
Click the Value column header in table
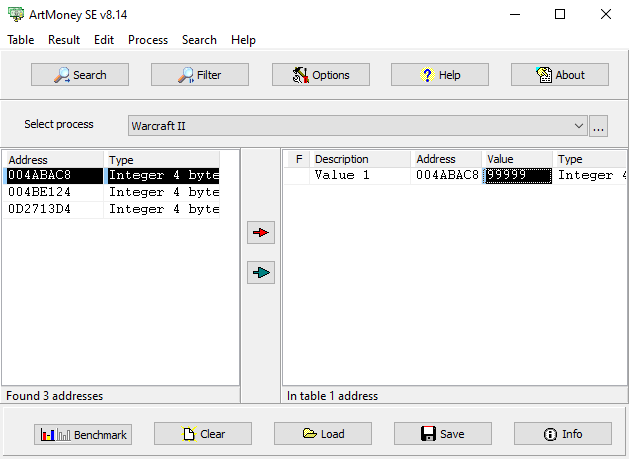pos(517,159)
